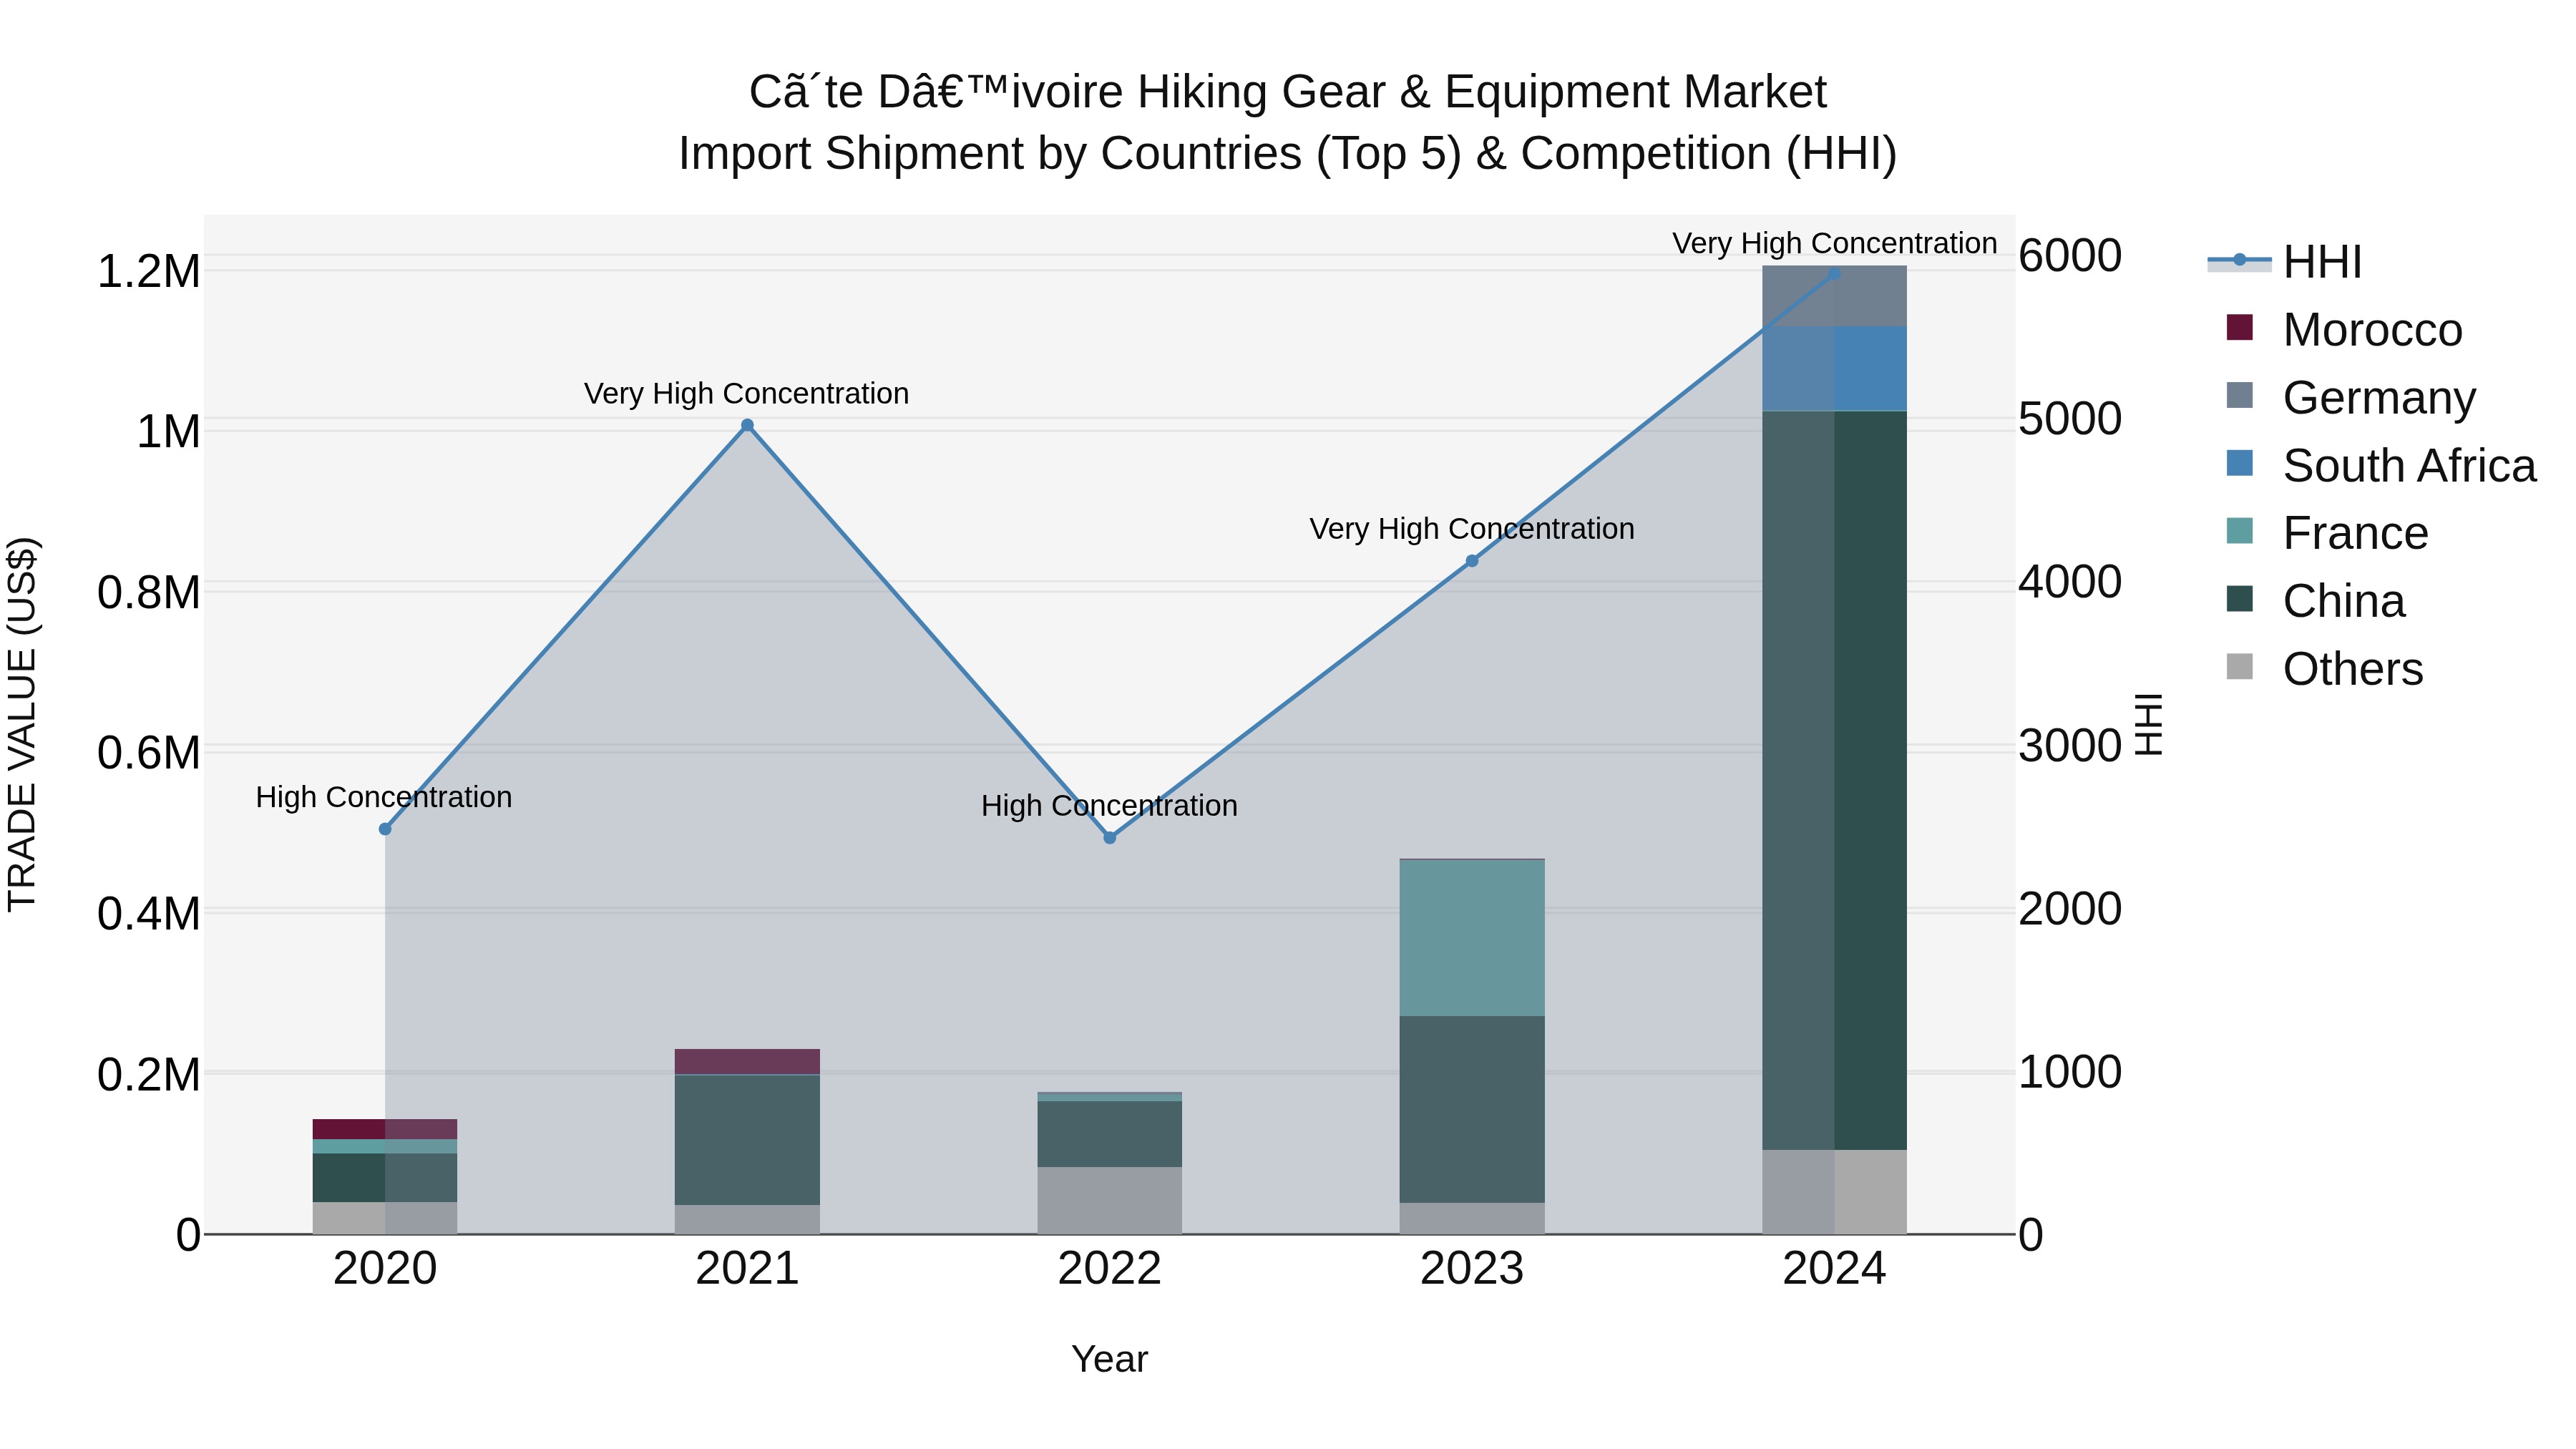This screenshot has width=2576, height=1449.
Task: Click the 0.4M left axis tick label
Action: (148, 913)
